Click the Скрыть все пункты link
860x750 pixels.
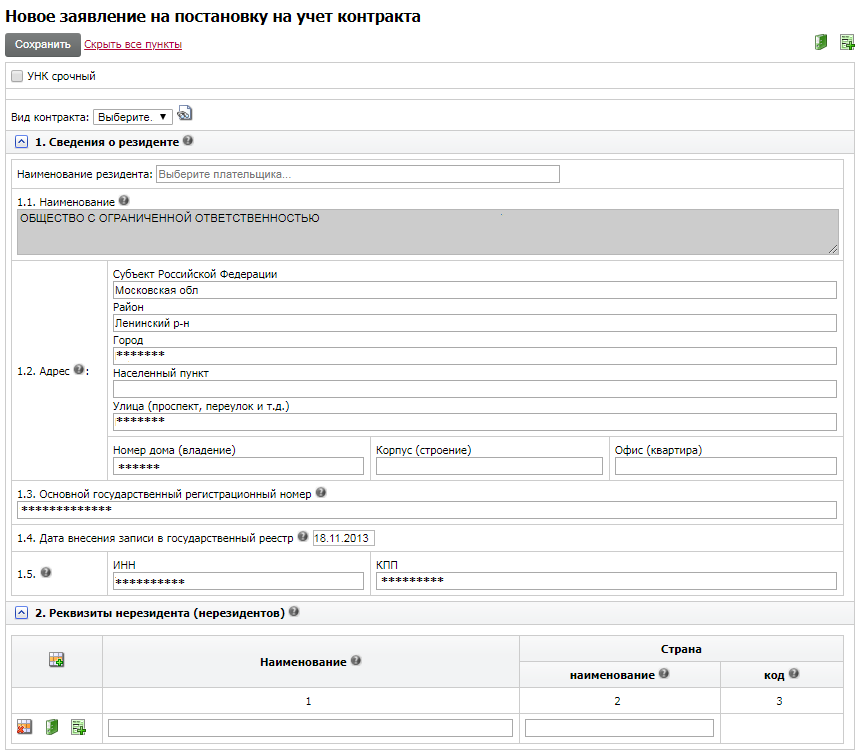(133, 45)
